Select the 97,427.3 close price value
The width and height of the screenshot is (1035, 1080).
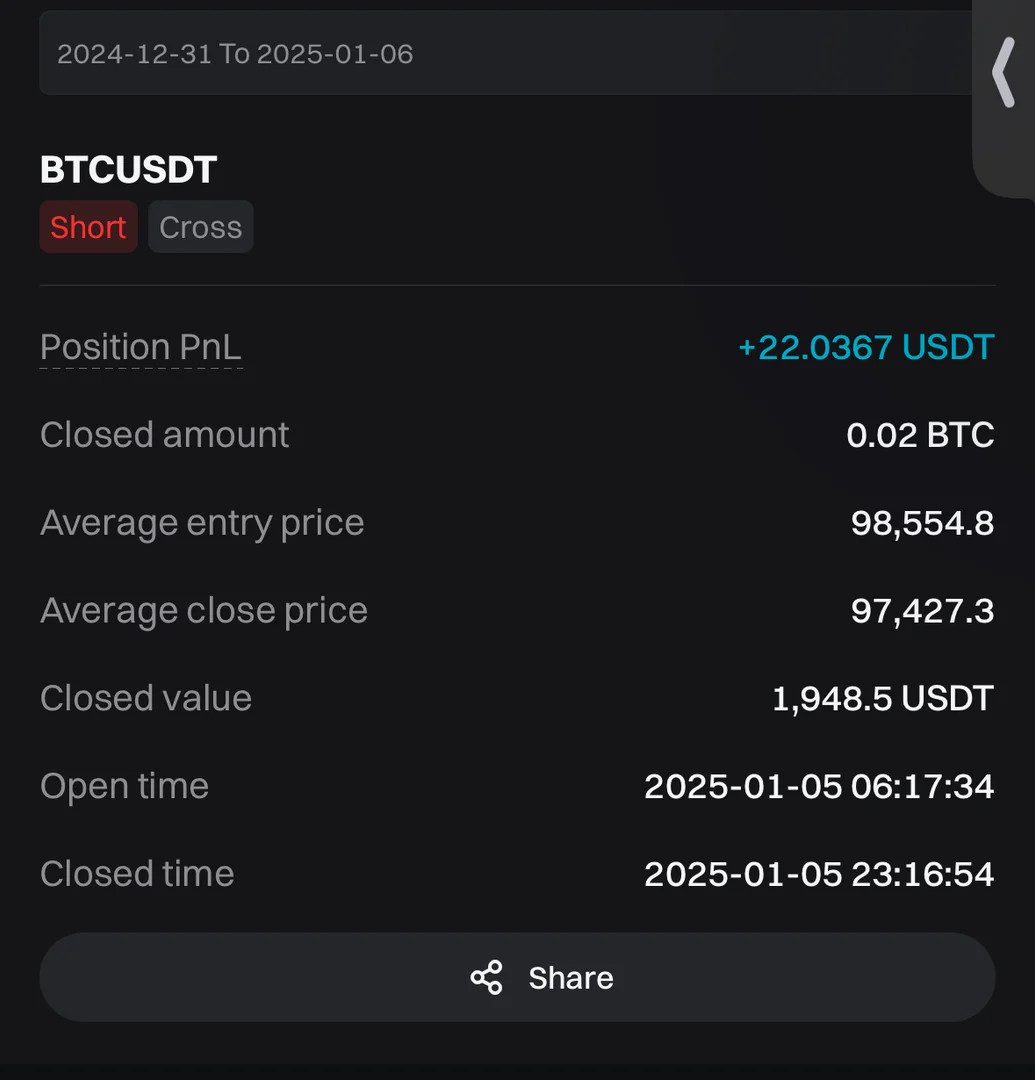tap(922, 611)
